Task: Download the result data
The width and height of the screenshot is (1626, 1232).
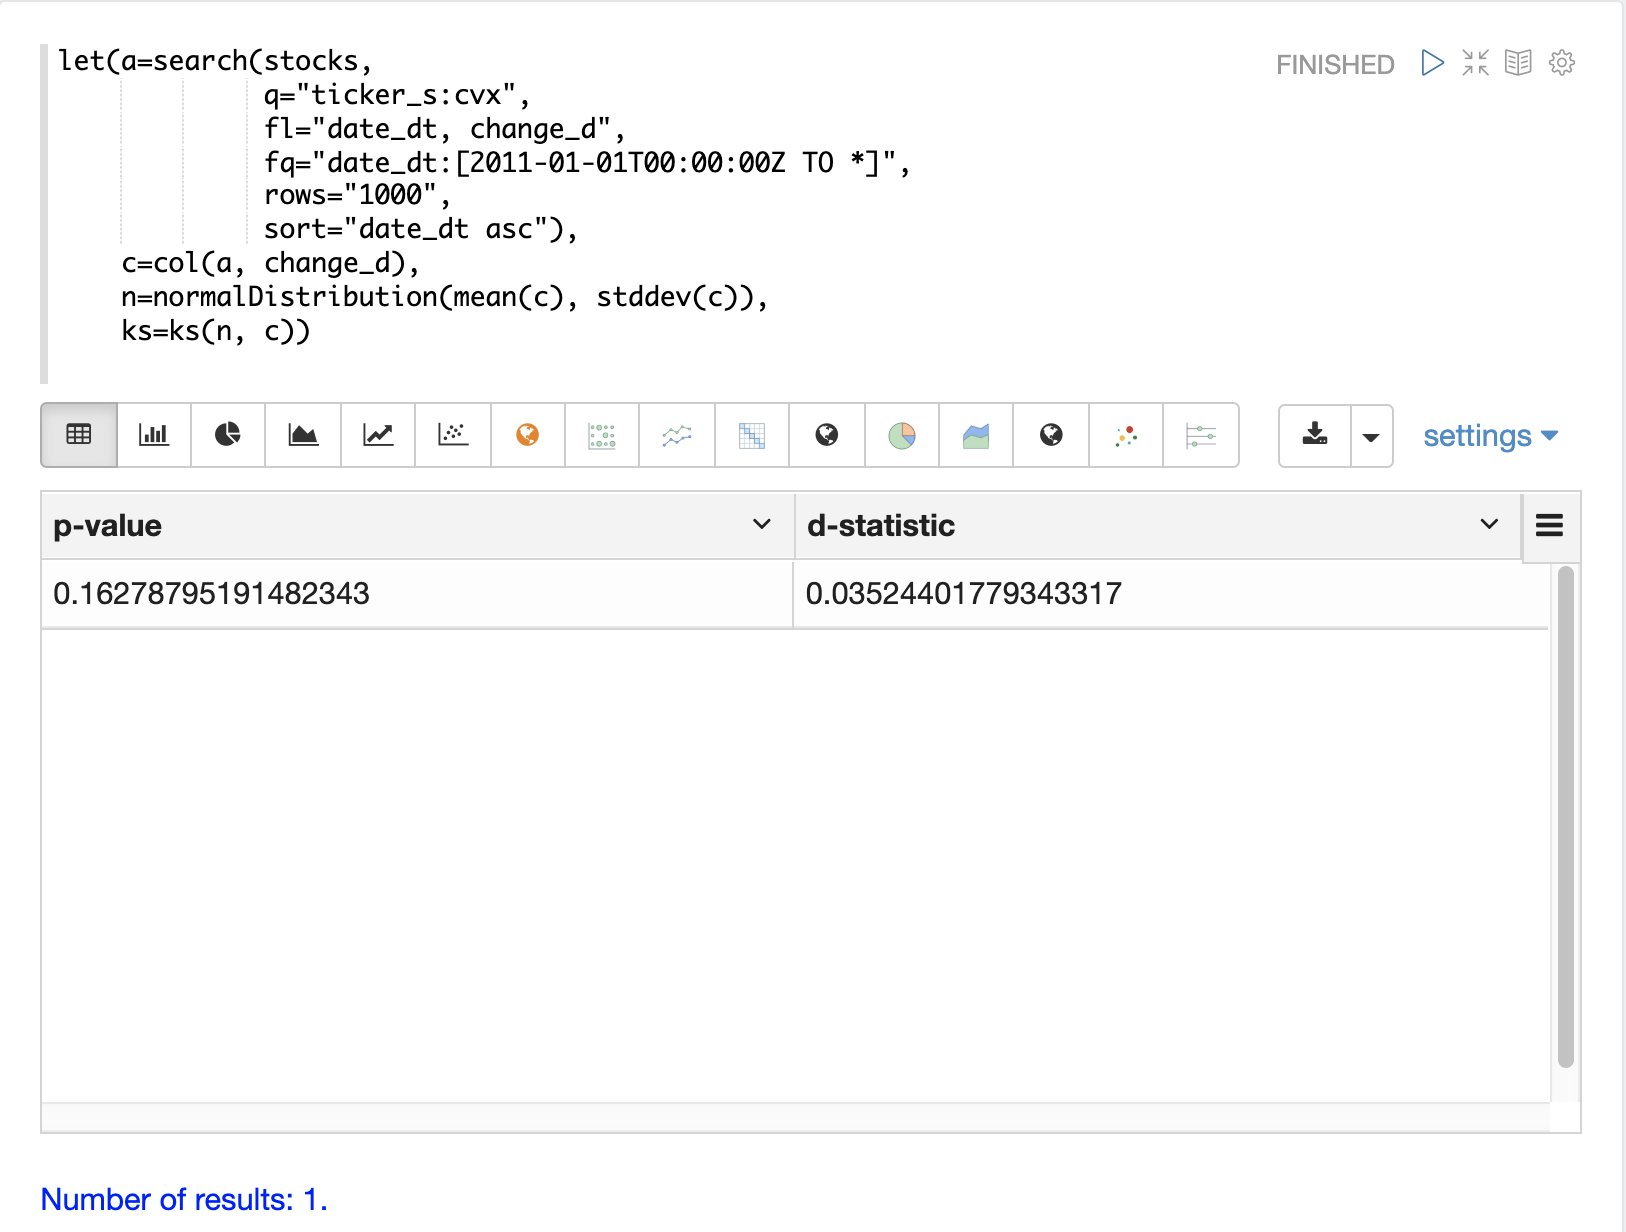Action: pos(1315,435)
